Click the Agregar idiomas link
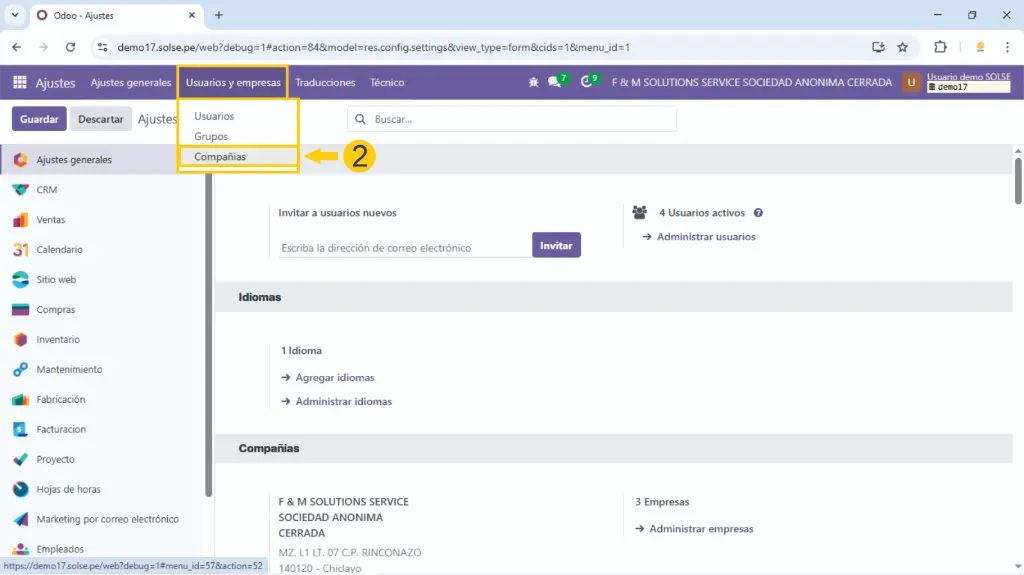The width and height of the screenshot is (1024, 575). 335,378
